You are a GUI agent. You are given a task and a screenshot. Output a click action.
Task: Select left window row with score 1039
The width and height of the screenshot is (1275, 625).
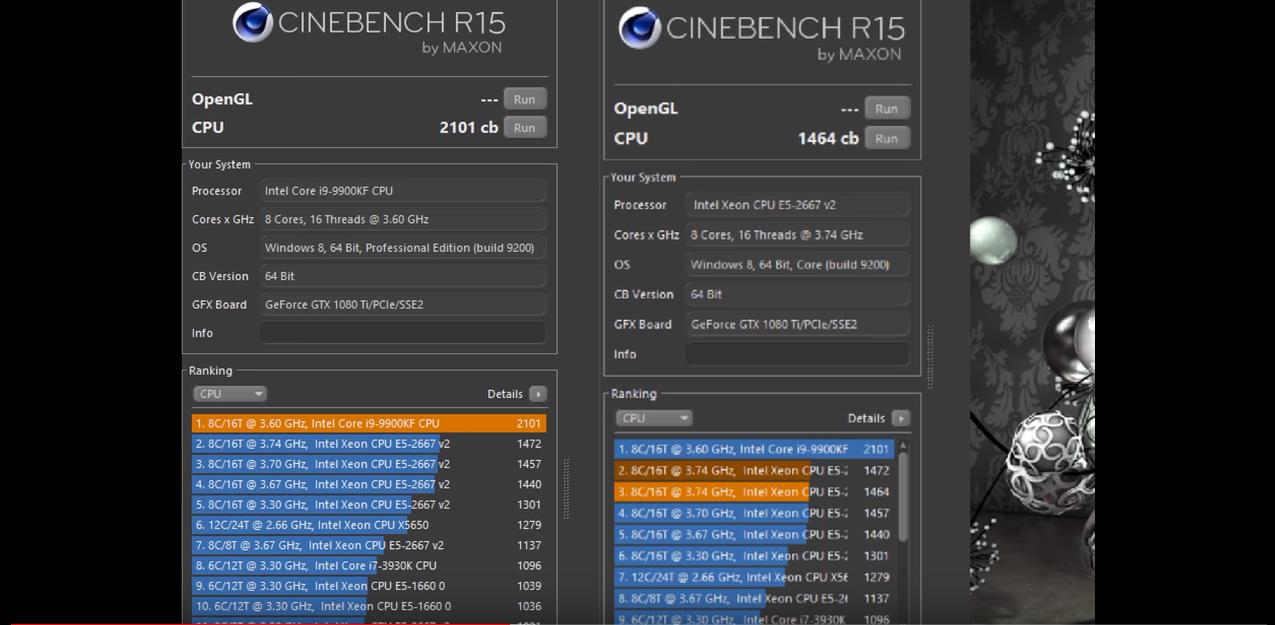tap(369, 586)
